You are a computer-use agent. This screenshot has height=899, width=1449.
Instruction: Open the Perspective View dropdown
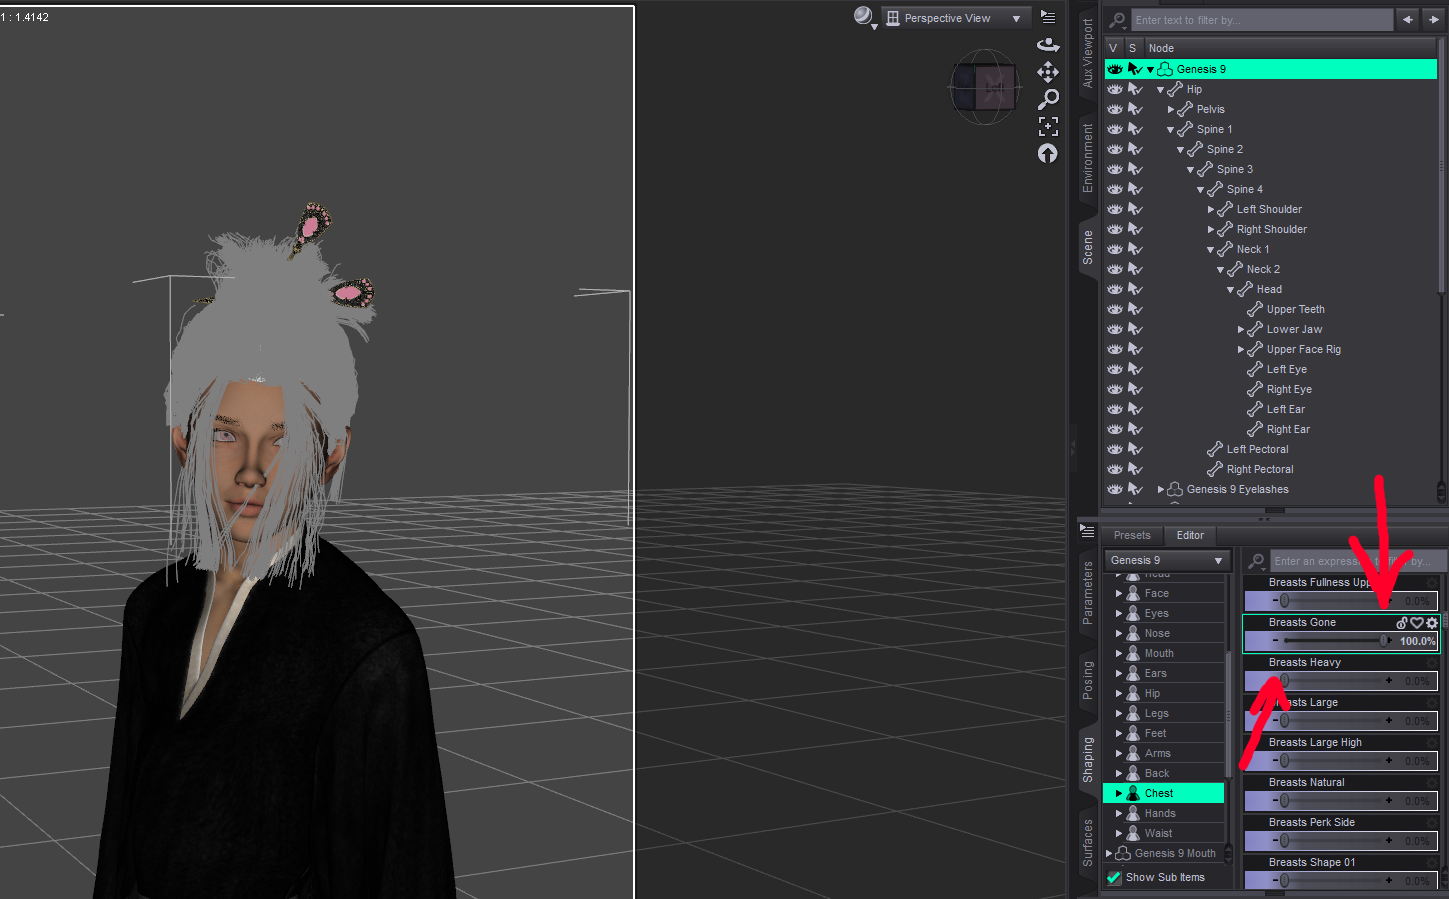[x=955, y=18]
